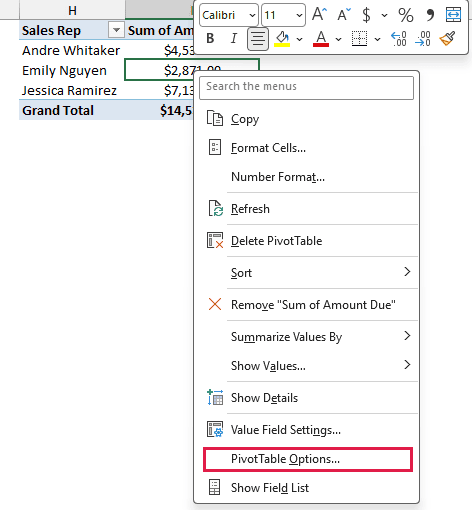Click the Increase Font Size icon
Screen dimensions: 472x510
point(319,15)
